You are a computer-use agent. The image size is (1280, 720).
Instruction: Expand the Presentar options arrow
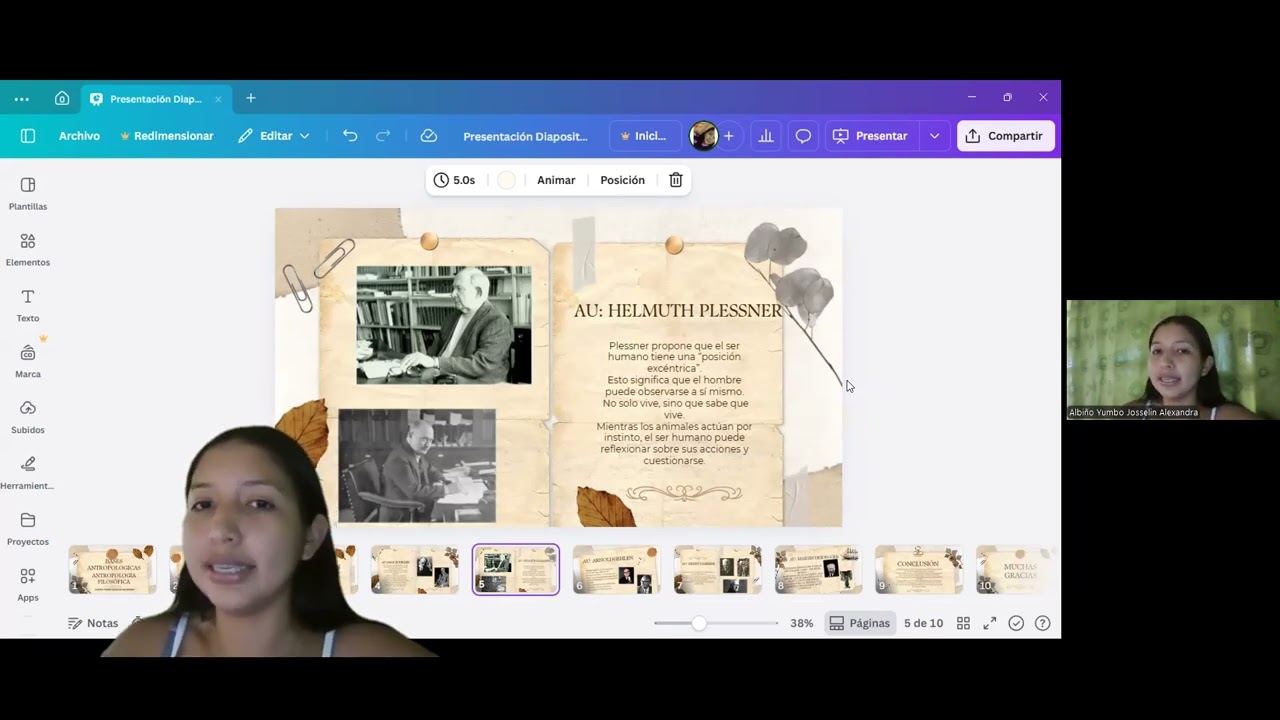pos(935,136)
